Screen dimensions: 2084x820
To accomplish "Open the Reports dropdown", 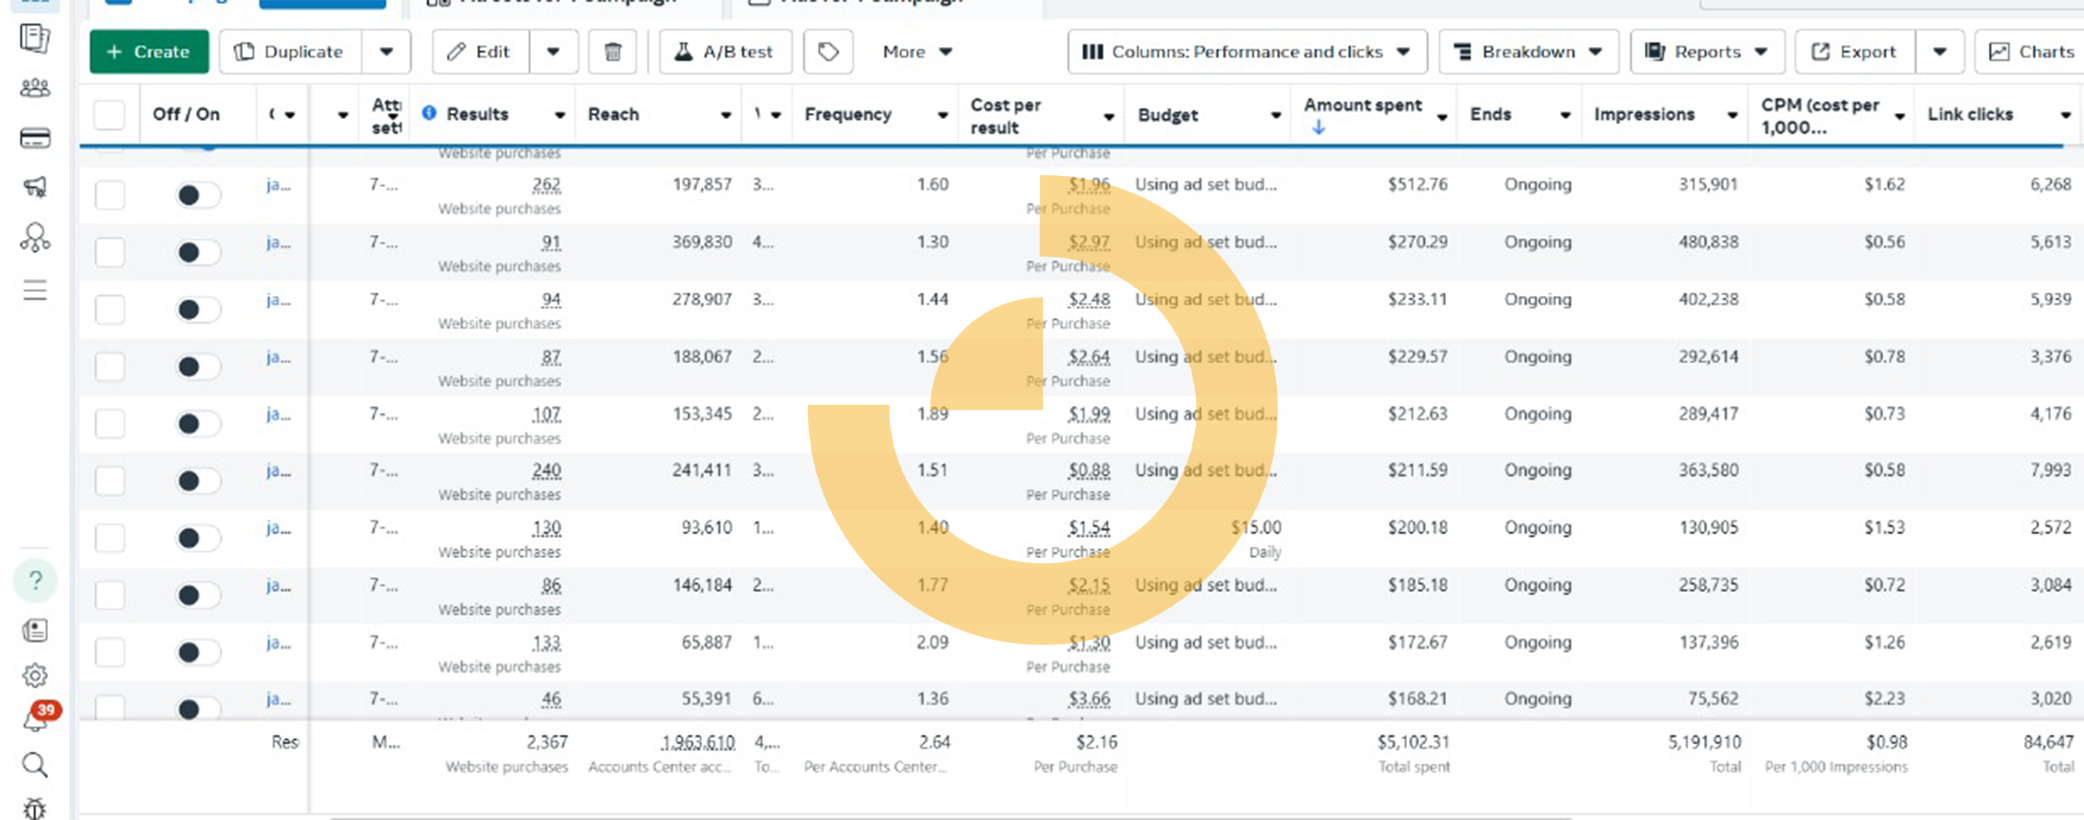I will click(1707, 52).
